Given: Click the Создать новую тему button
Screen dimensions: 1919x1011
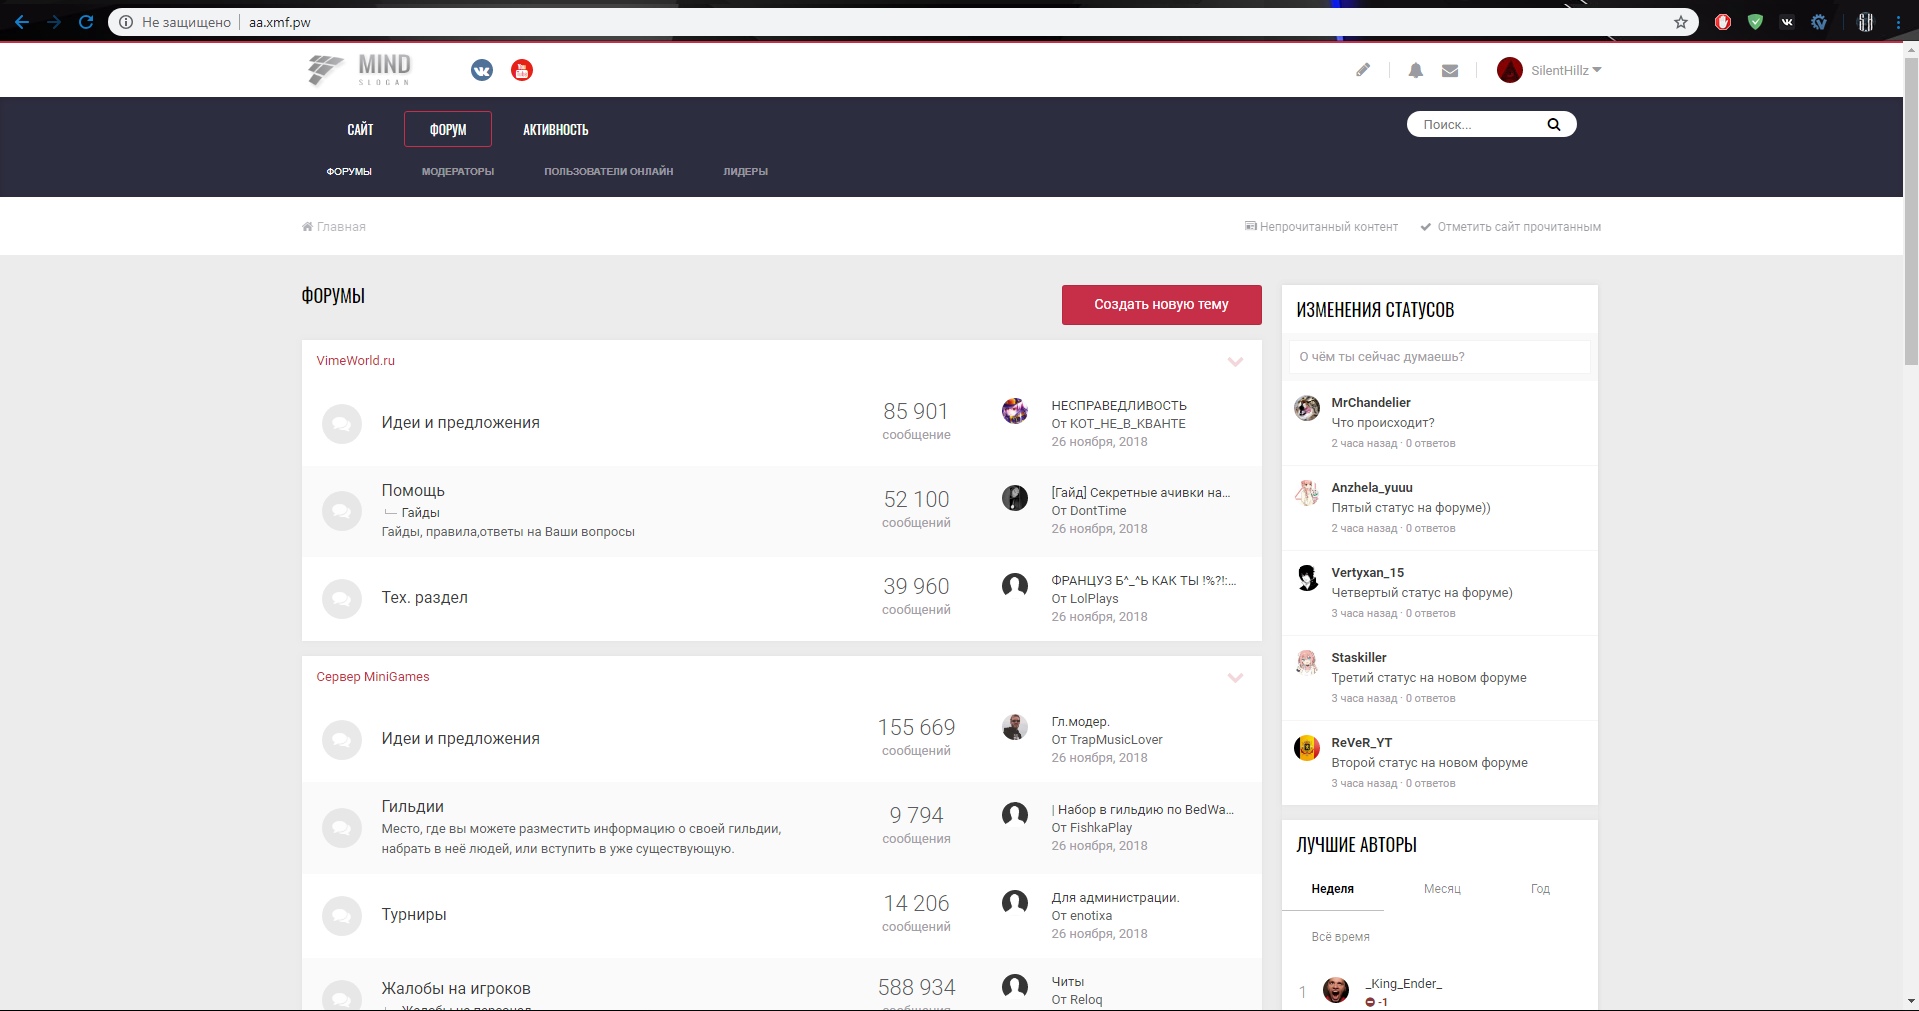Looking at the screenshot, I should tap(1161, 304).
